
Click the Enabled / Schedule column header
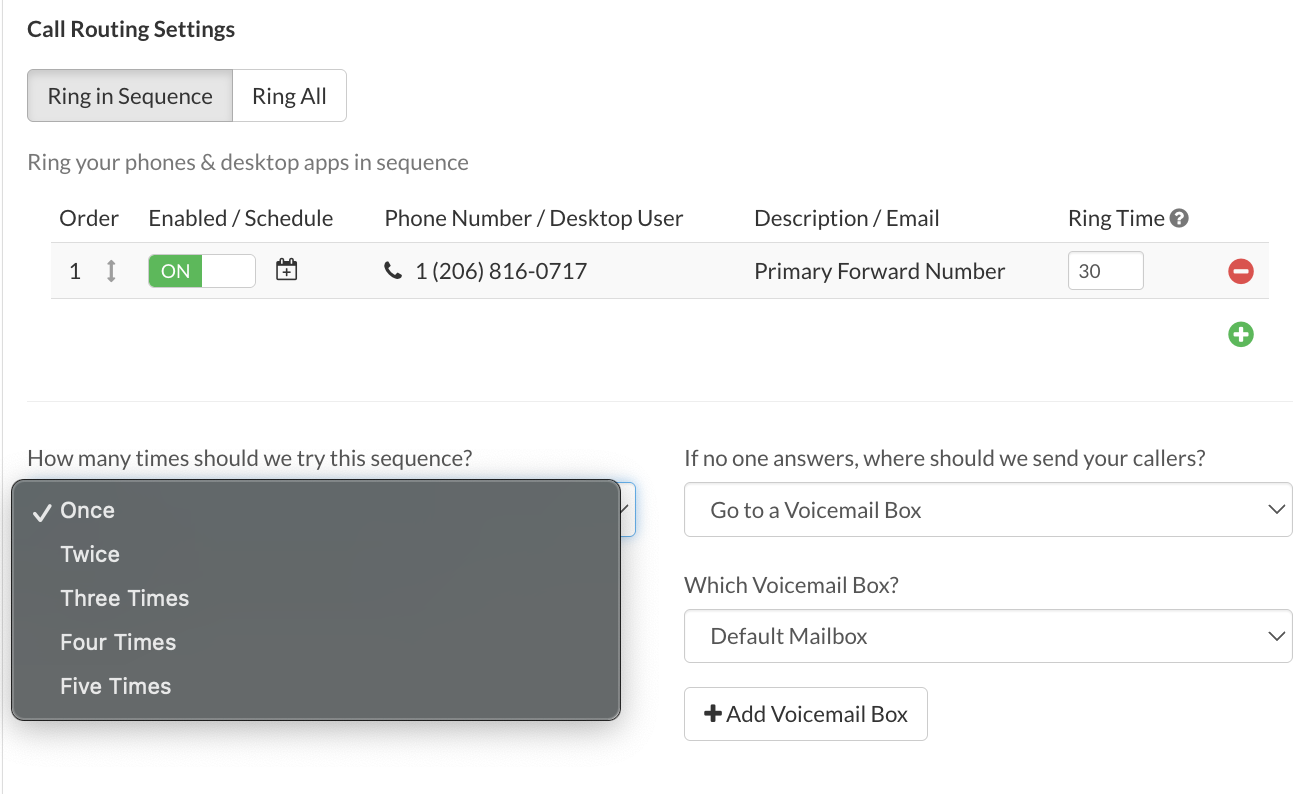[241, 218]
